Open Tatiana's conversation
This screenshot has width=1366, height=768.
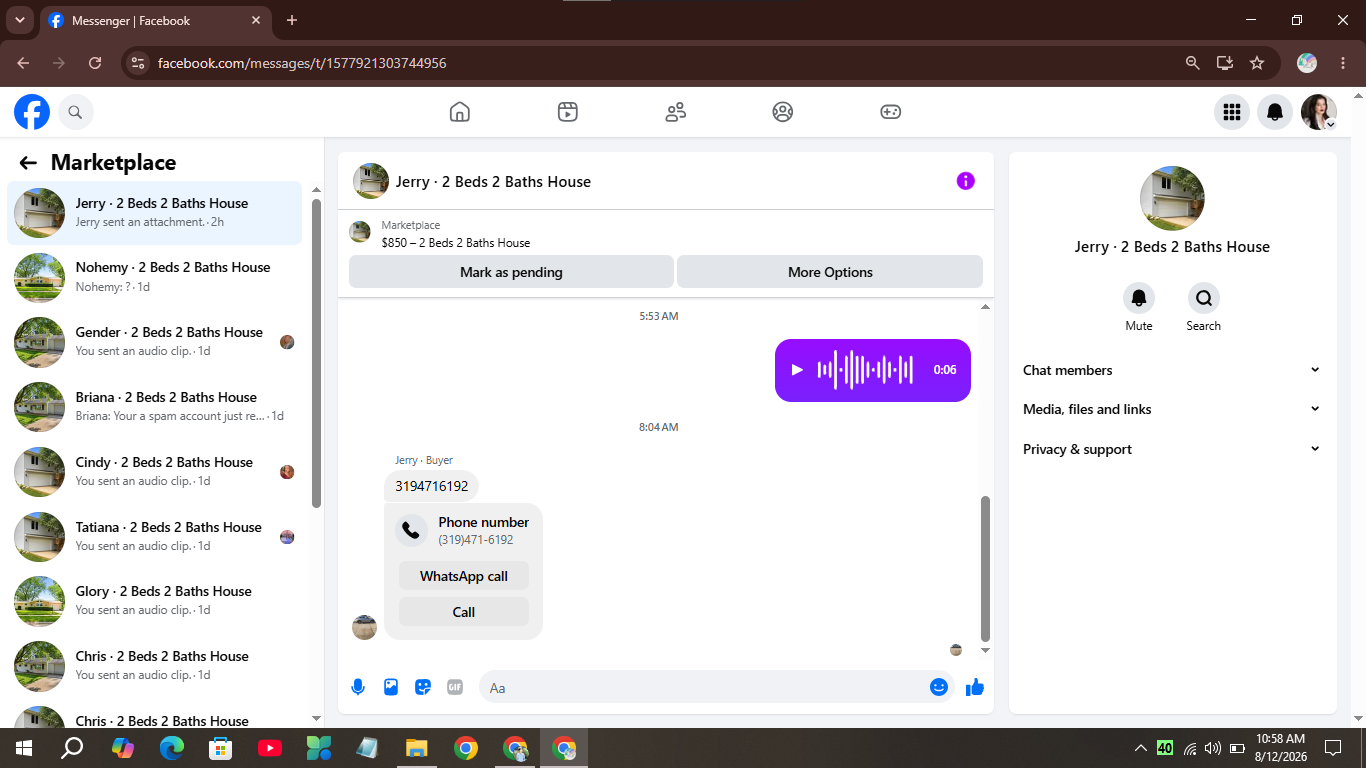point(155,537)
